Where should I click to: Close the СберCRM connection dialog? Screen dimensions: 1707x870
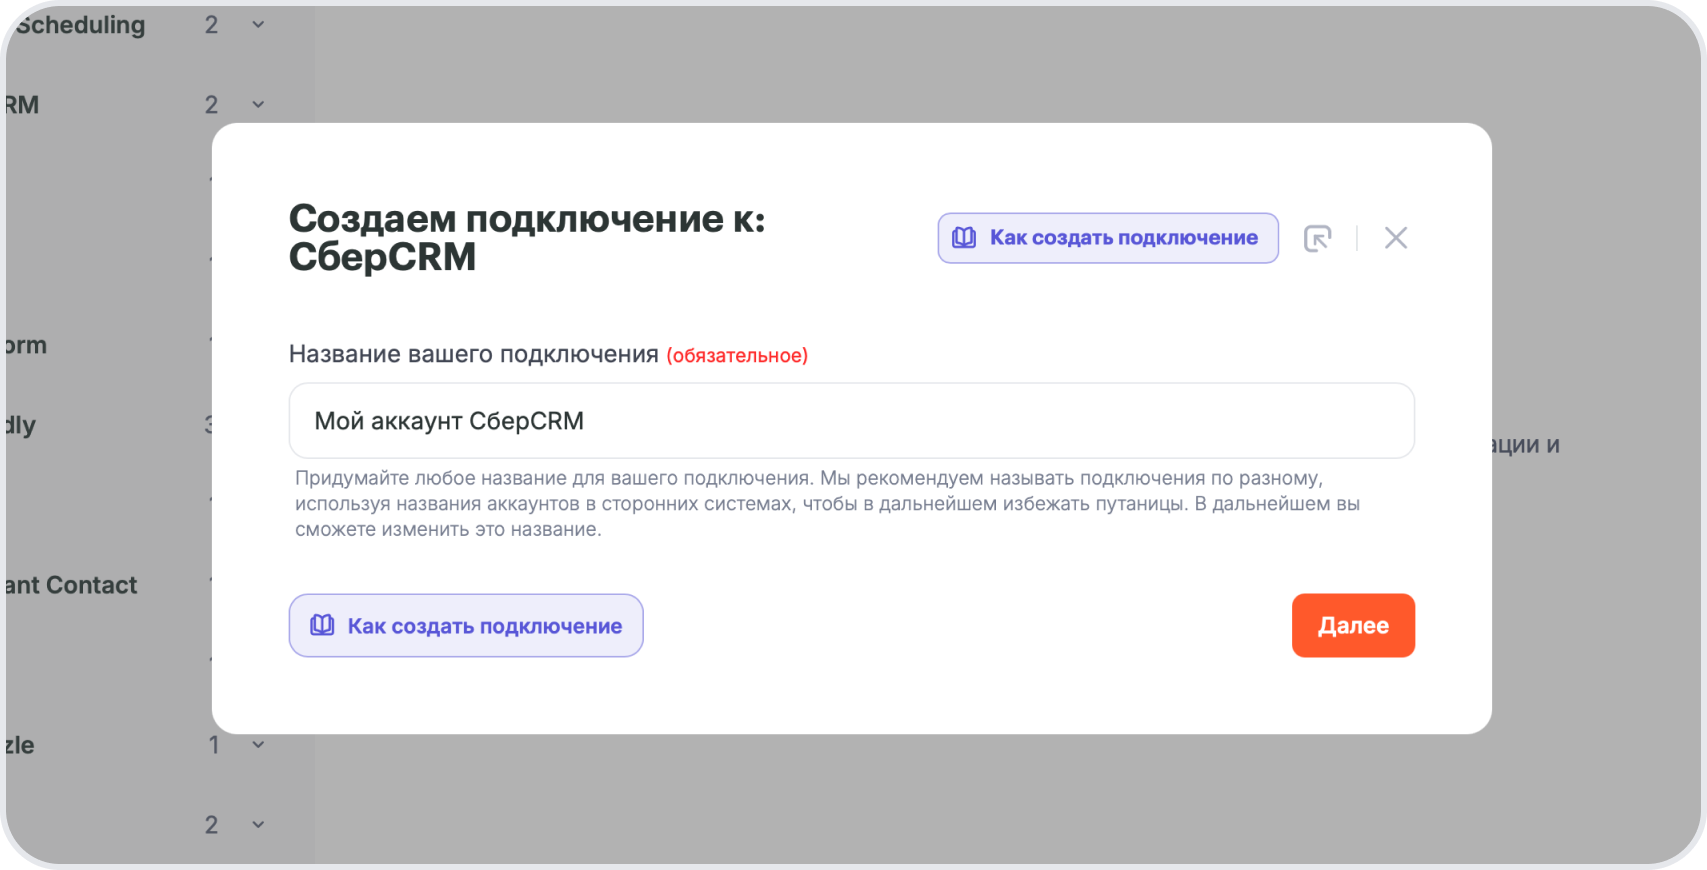tap(1395, 238)
